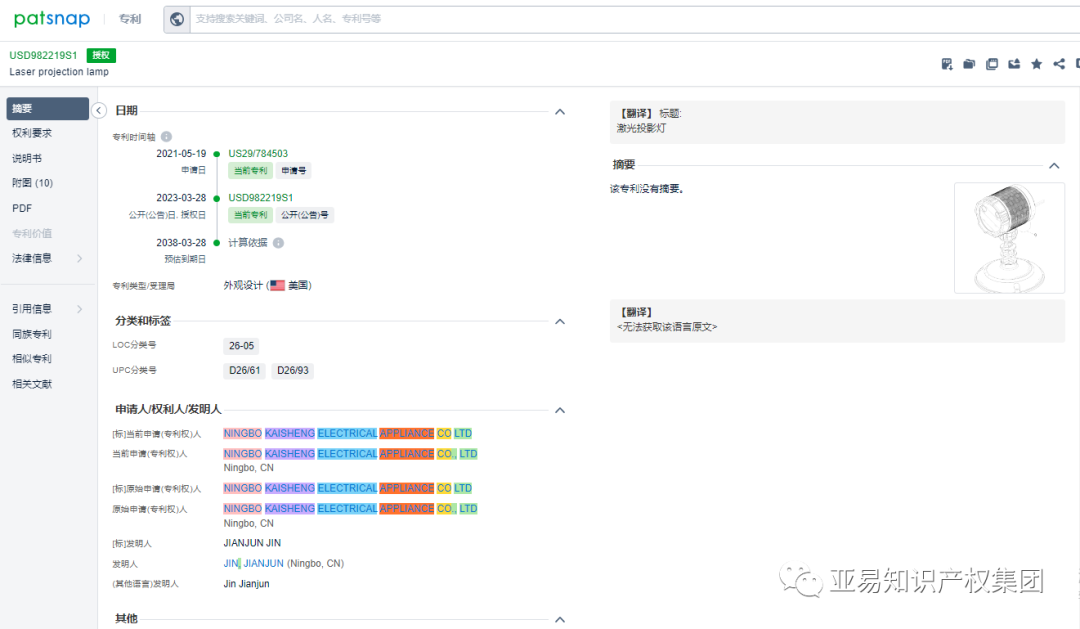Open the 摘要 sidebar tab
The image size is (1080, 629).
[48, 108]
